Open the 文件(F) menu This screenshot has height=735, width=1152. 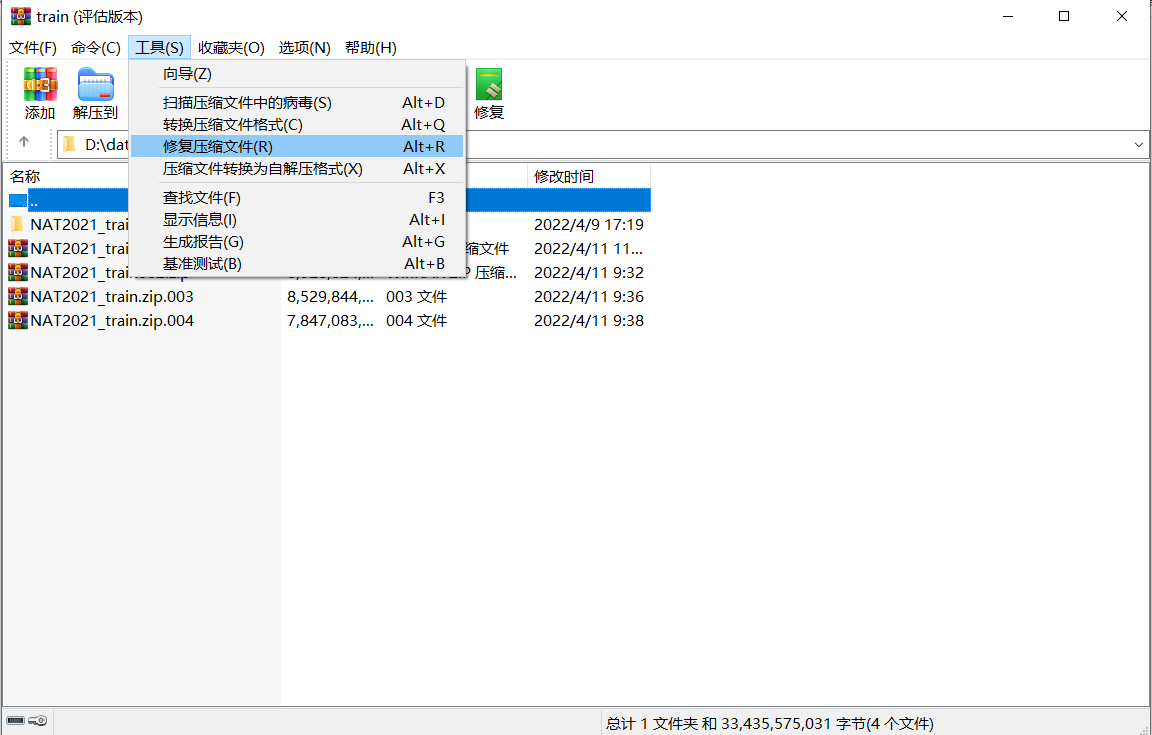[x=33, y=47]
